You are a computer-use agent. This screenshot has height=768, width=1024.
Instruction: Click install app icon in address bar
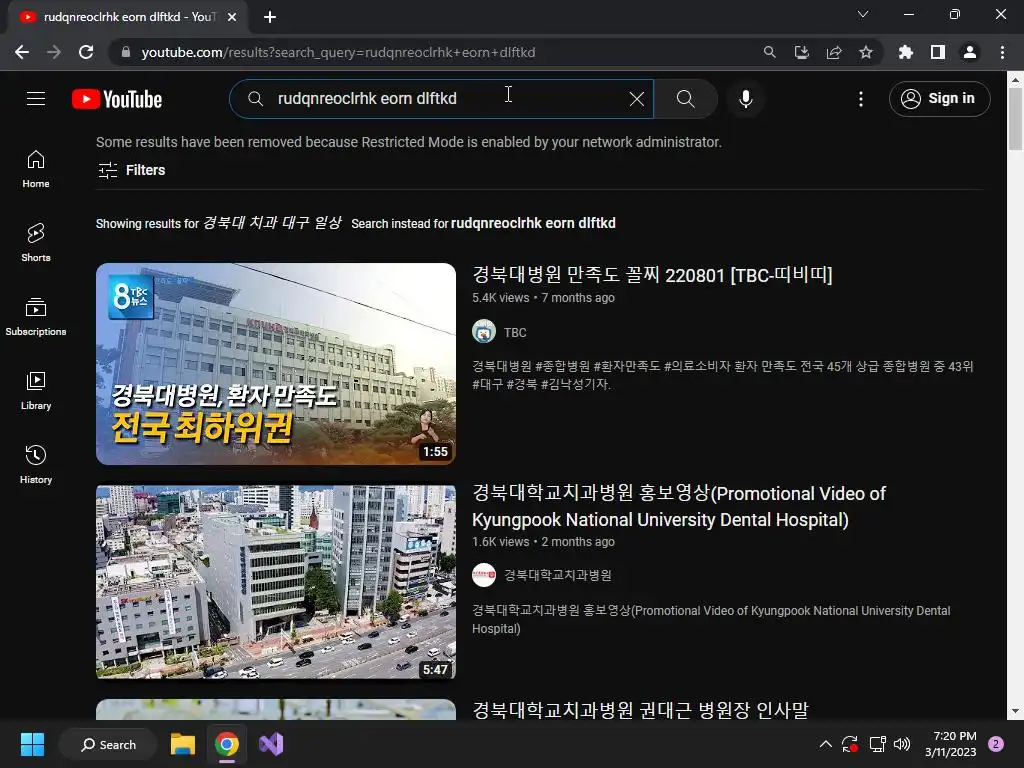pyautogui.click(x=802, y=52)
